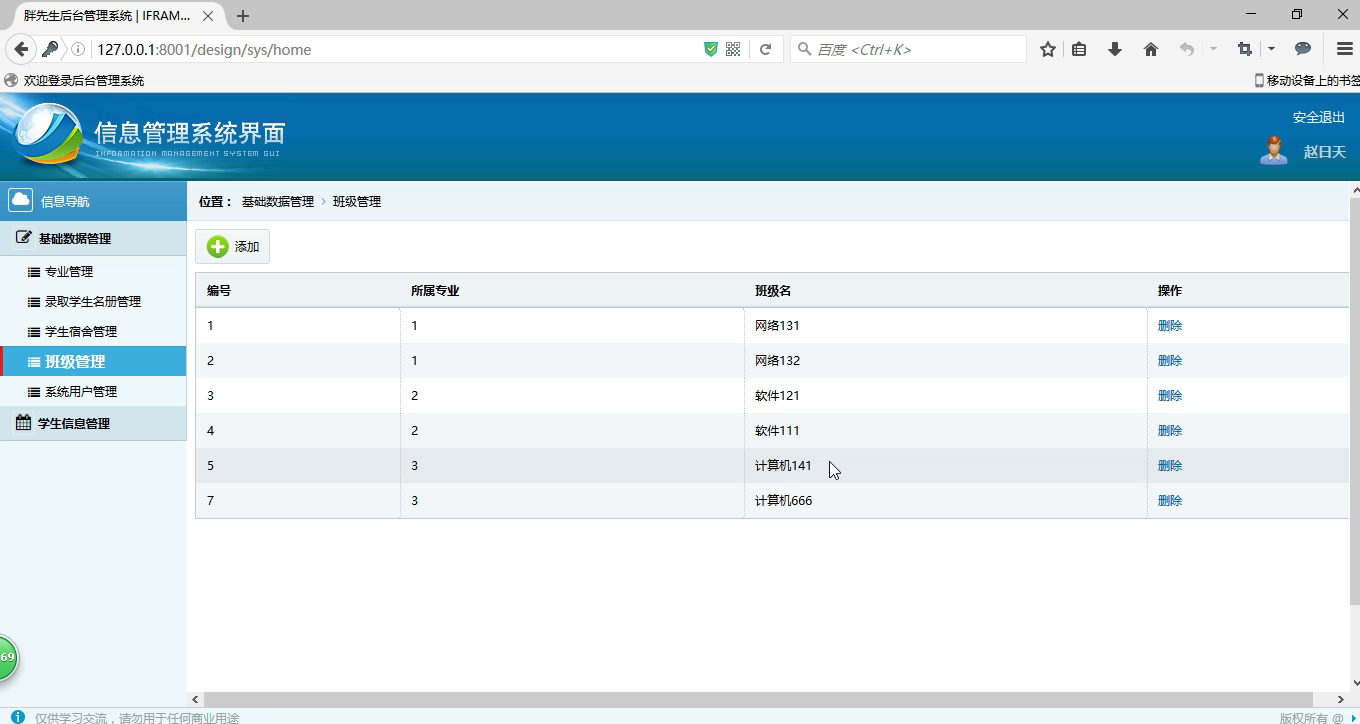Click the mobile device bookmarks icon
Image resolution: width=1360 pixels, height=724 pixels.
[x=1259, y=80]
